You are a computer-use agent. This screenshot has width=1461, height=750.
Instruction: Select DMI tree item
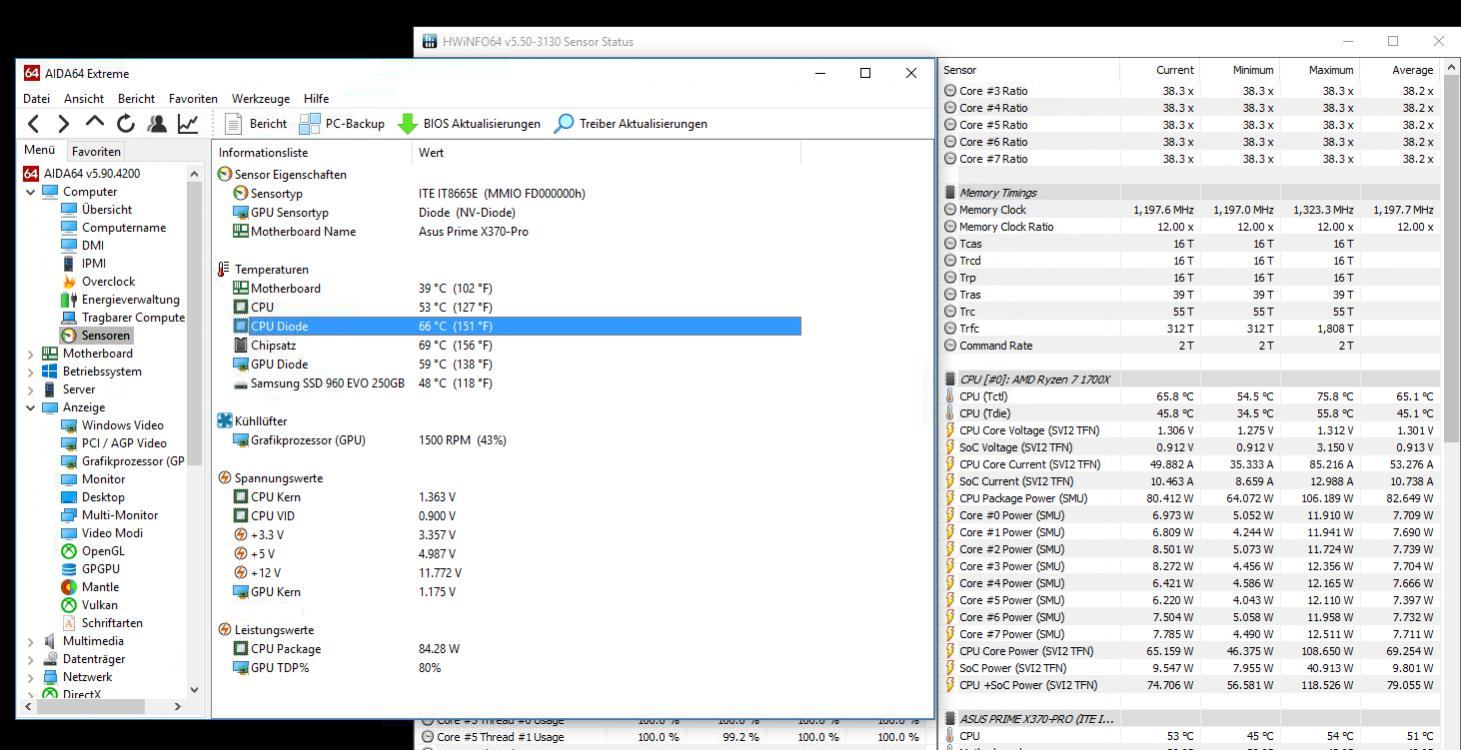coord(82,246)
